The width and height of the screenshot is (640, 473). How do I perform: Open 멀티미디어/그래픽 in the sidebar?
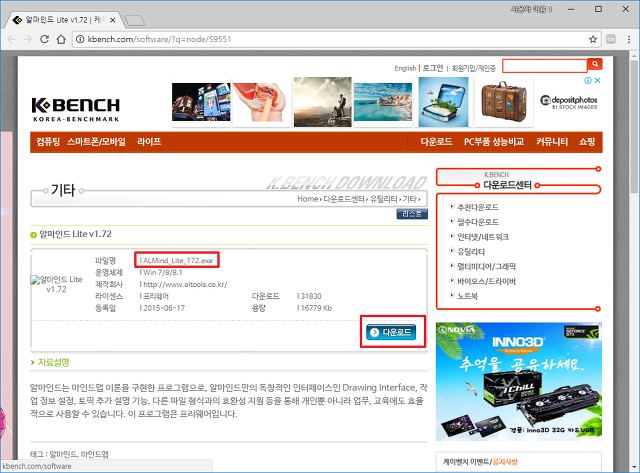coord(486,266)
